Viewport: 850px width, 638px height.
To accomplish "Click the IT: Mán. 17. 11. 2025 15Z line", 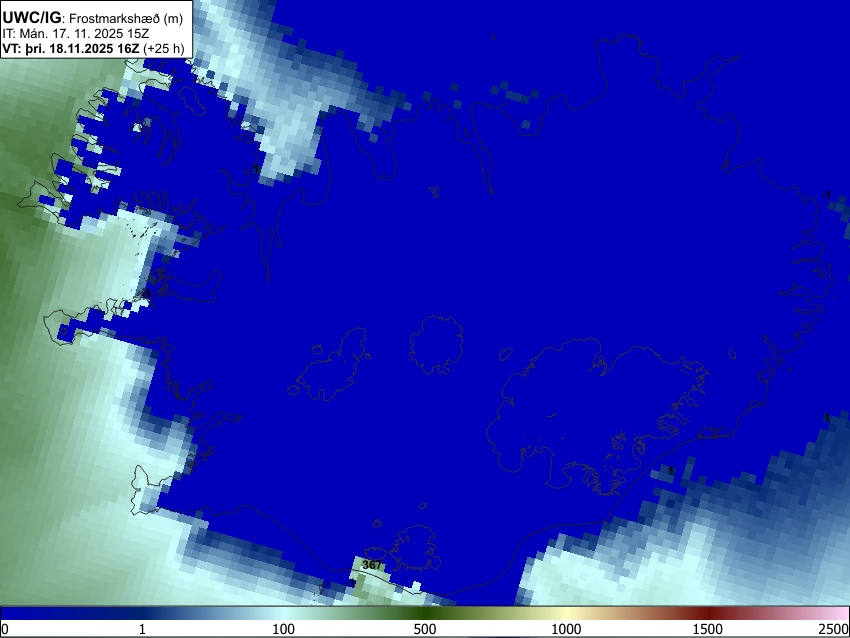I will 75,34.
